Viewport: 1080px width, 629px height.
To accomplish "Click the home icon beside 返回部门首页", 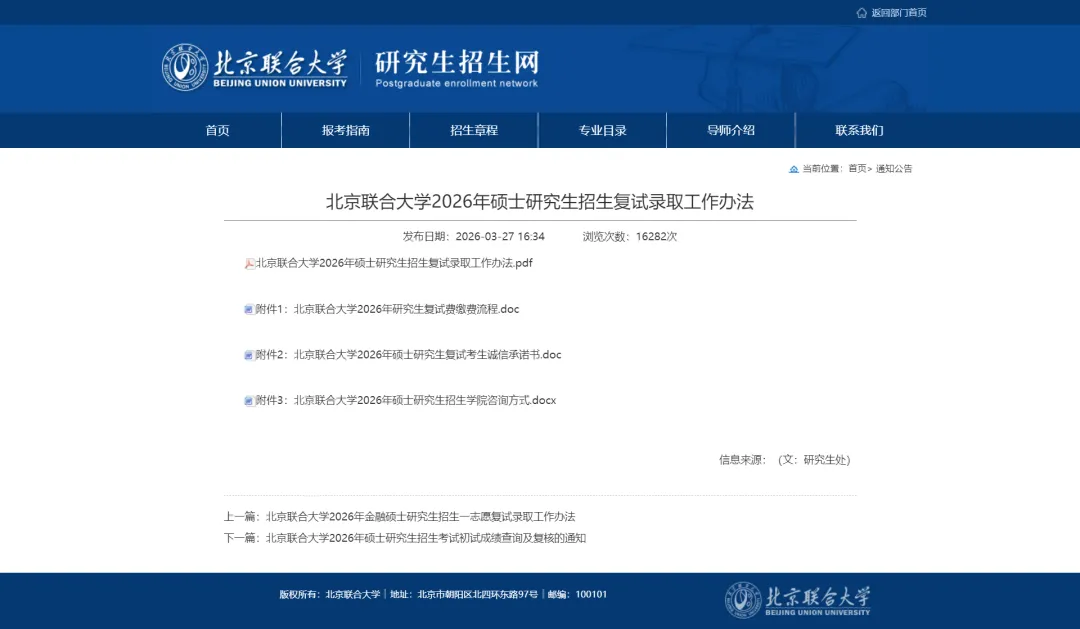I will (x=862, y=12).
